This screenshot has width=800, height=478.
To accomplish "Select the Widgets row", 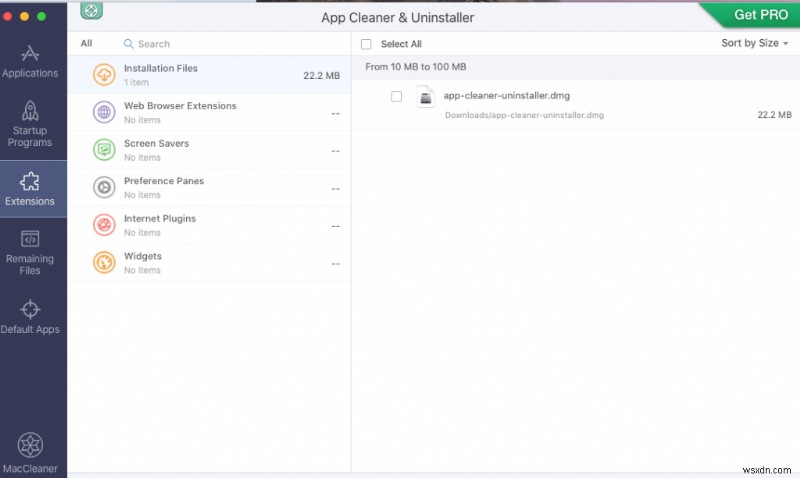I will click(x=209, y=263).
